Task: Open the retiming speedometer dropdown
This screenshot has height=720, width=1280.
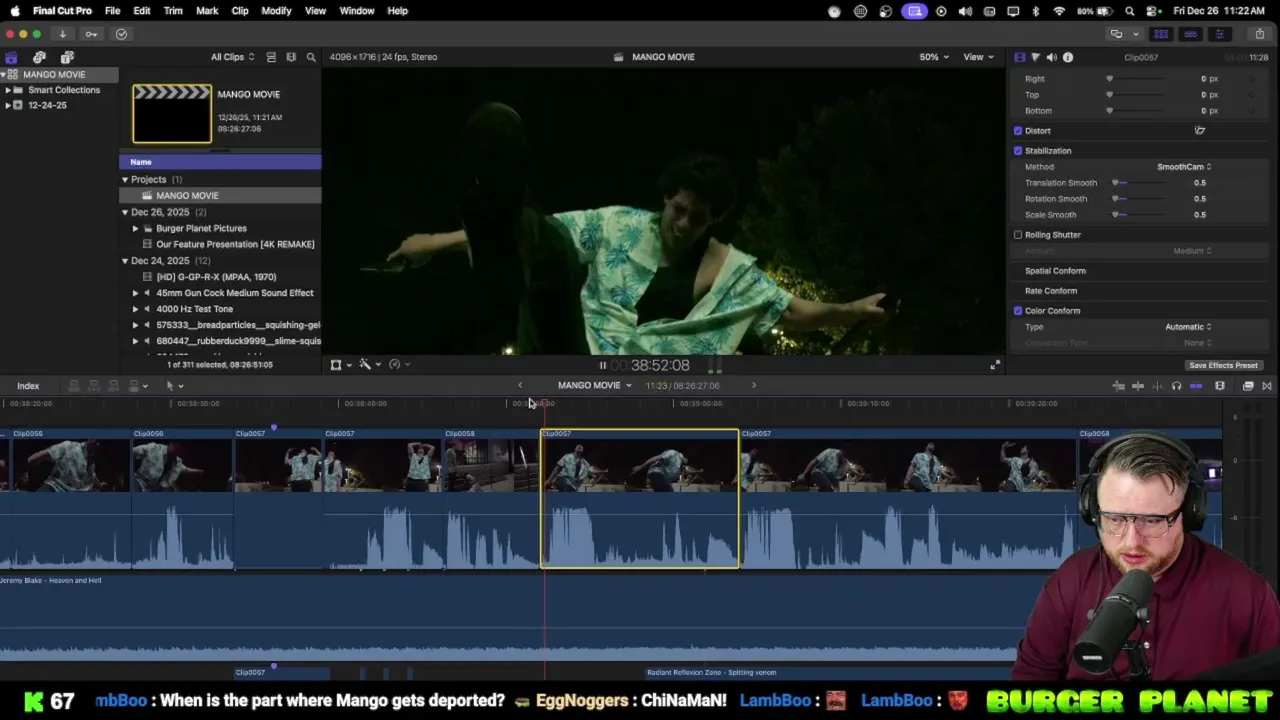Action: click(x=399, y=365)
